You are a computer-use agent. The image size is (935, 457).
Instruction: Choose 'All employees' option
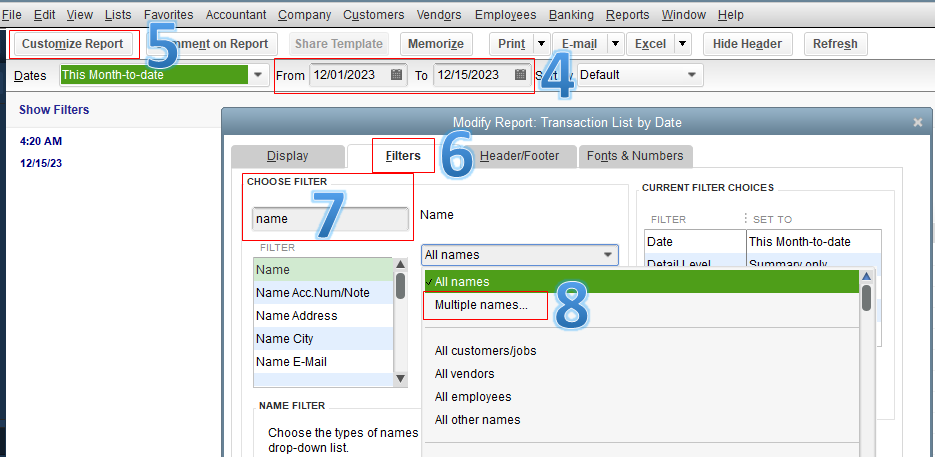click(641, 397)
